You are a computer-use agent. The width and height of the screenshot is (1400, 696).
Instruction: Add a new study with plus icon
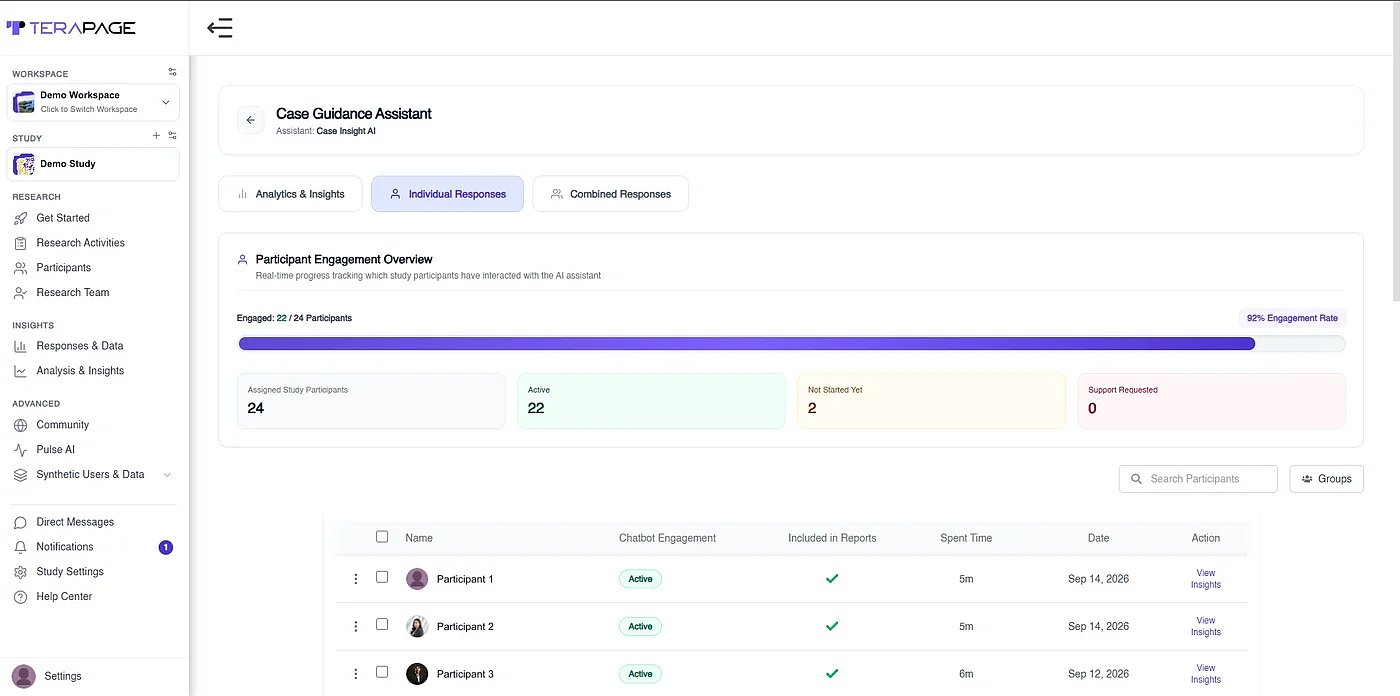click(156, 135)
